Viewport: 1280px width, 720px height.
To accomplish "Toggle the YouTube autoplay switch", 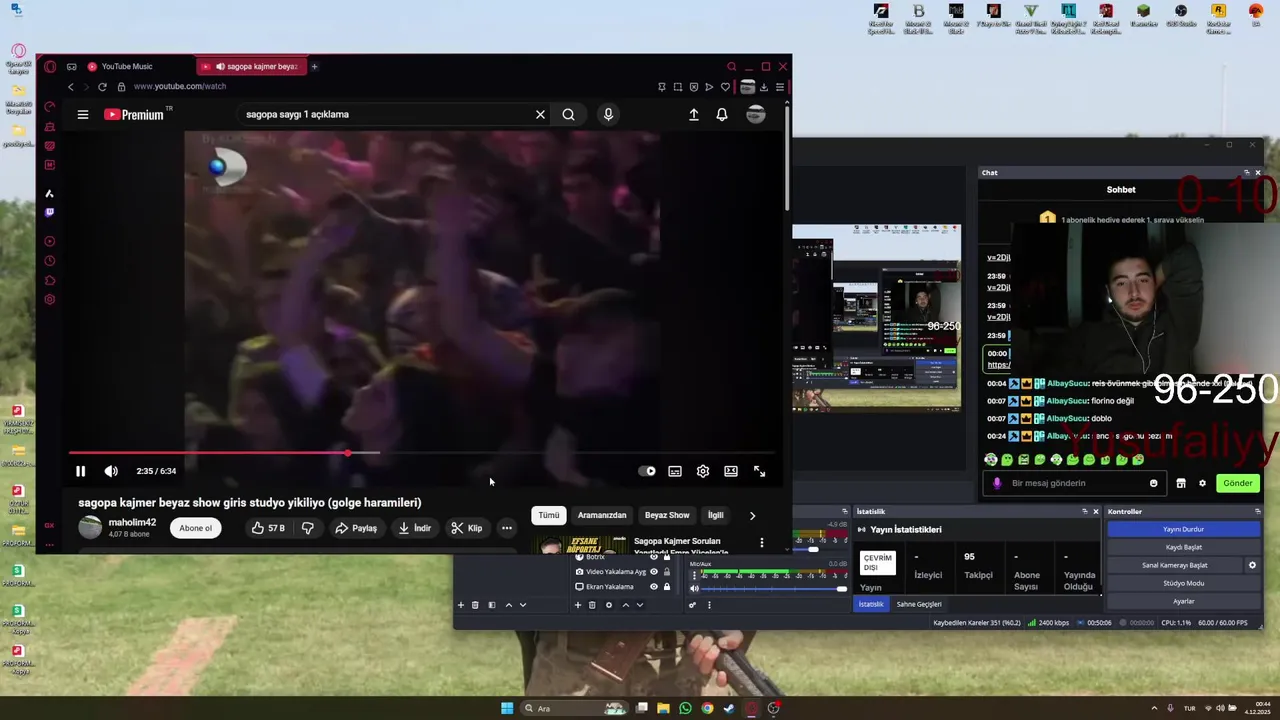I will coord(647,471).
